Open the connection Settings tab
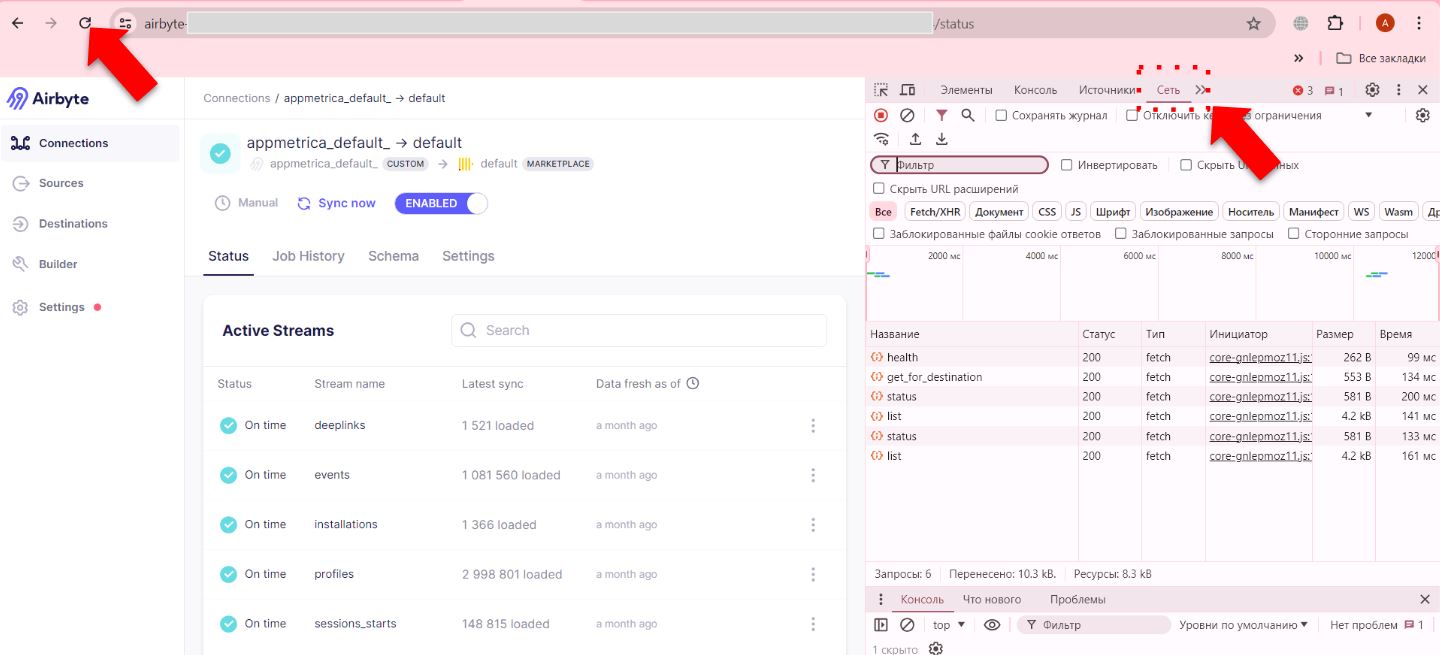 tap(468, 256)
